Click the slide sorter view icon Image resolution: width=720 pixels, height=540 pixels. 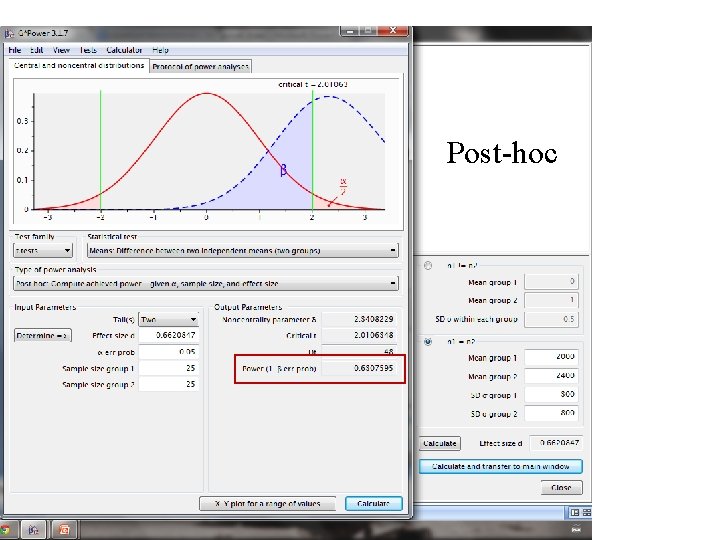(x=587, y=512)
